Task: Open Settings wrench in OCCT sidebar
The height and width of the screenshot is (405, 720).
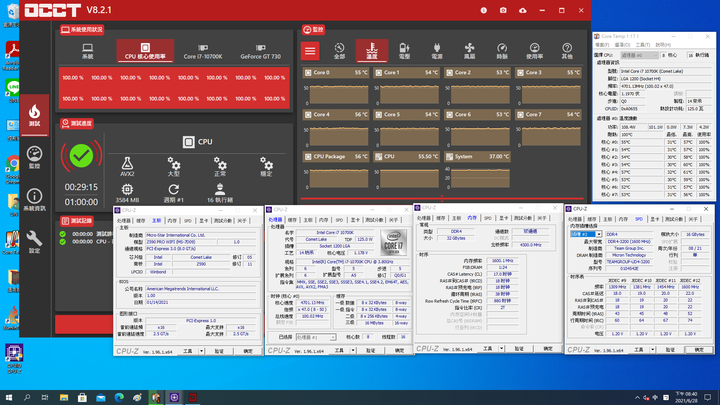Action: 34,242
